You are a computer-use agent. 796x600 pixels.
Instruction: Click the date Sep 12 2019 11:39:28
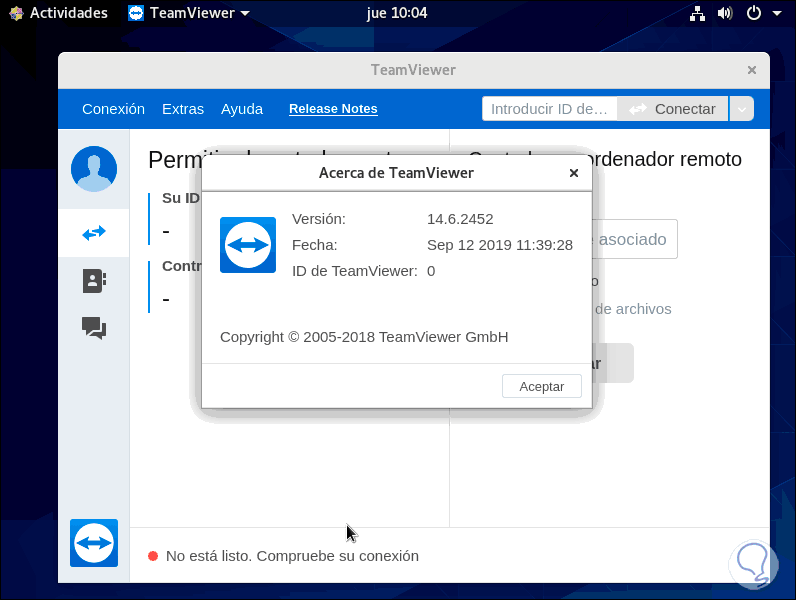[x=500, y=245]
